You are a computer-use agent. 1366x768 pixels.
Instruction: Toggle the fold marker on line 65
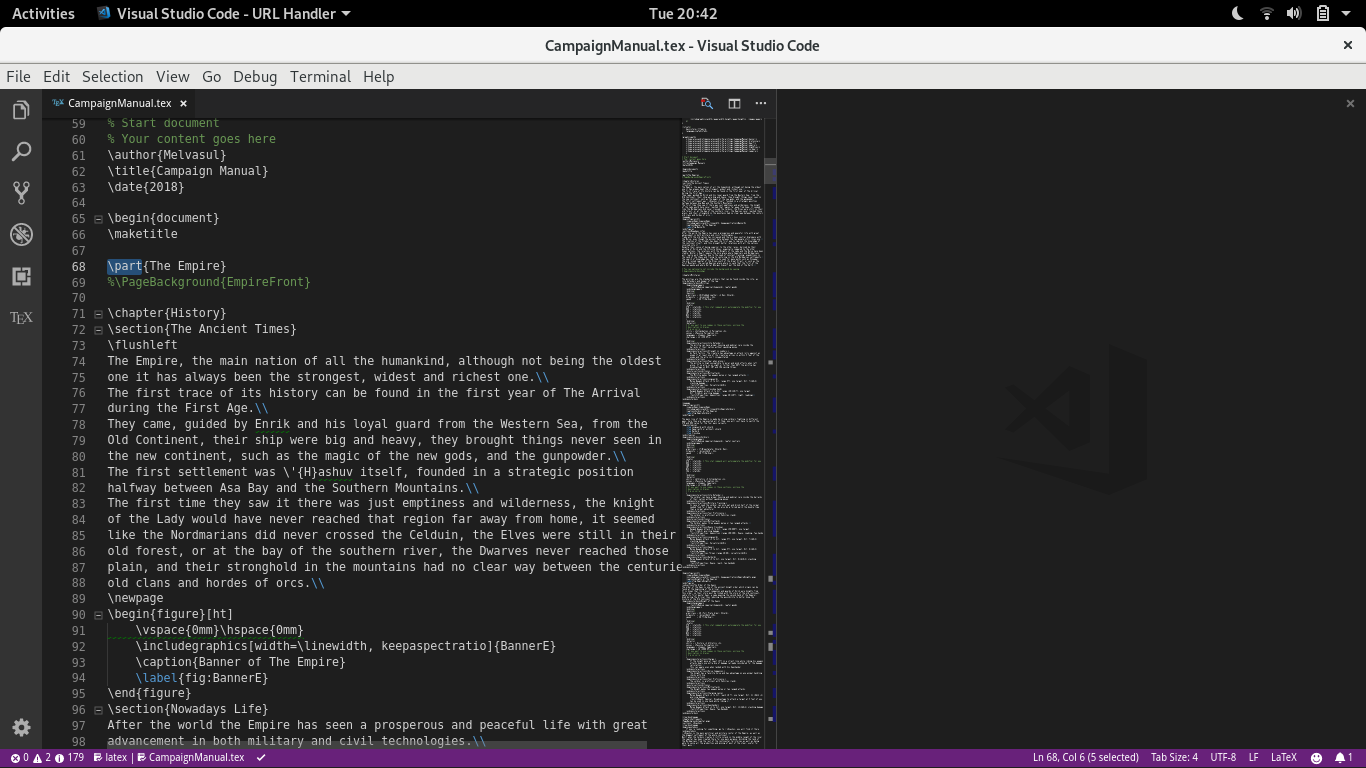(97, 218)
